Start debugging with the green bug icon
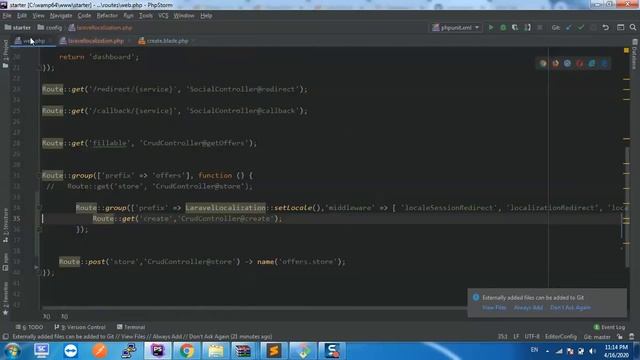The image size is (640, 360). [x=503, y=27]
